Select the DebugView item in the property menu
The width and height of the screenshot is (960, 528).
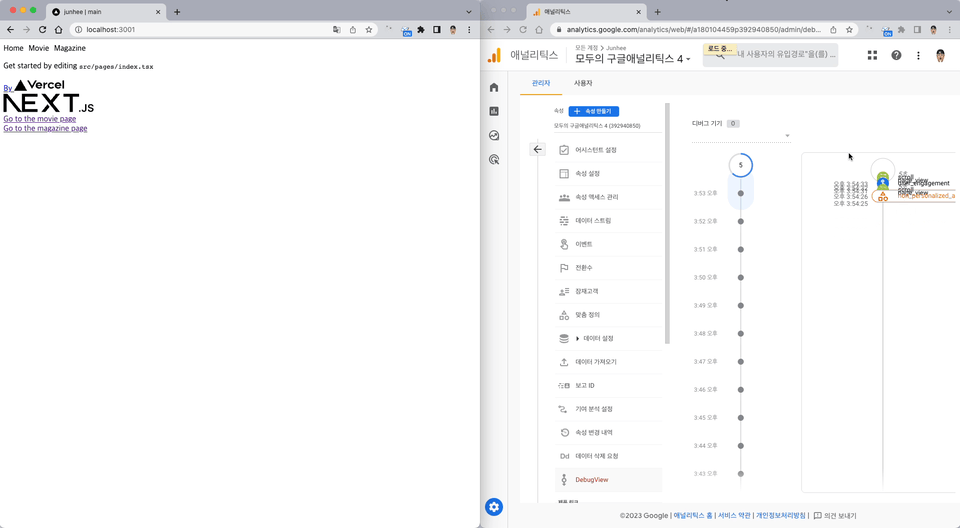(x=609, y=480)
